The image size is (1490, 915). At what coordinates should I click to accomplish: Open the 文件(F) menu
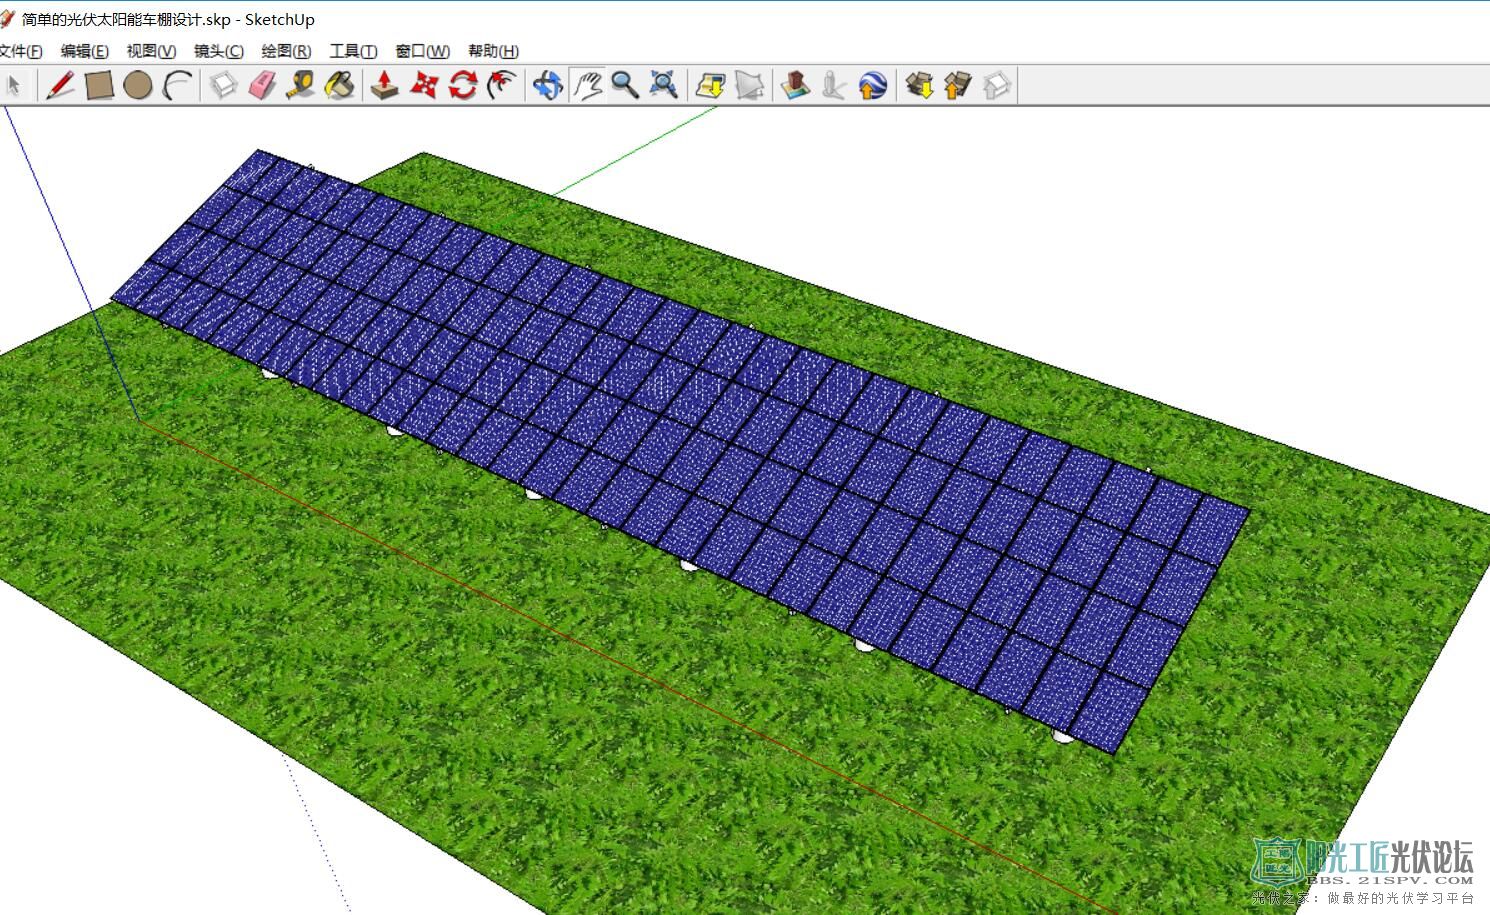pos(20,51)
